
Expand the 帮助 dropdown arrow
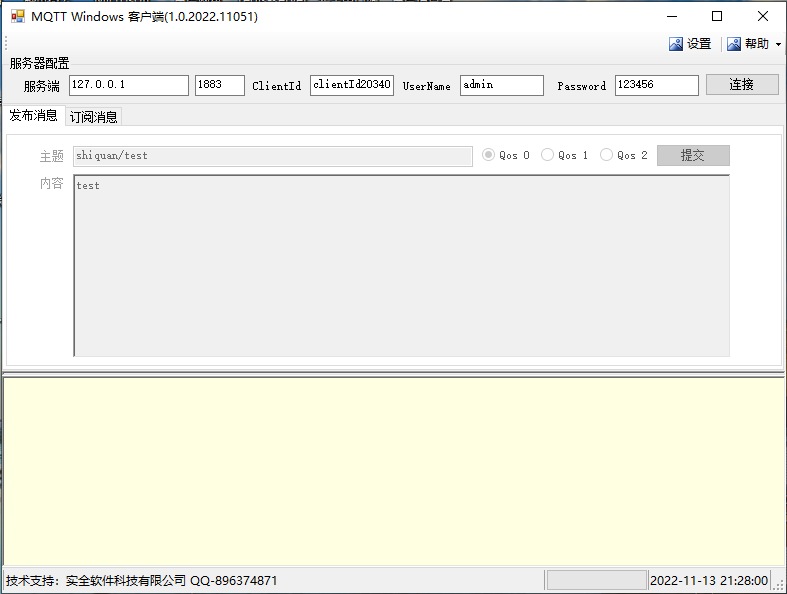pos(778,45)
